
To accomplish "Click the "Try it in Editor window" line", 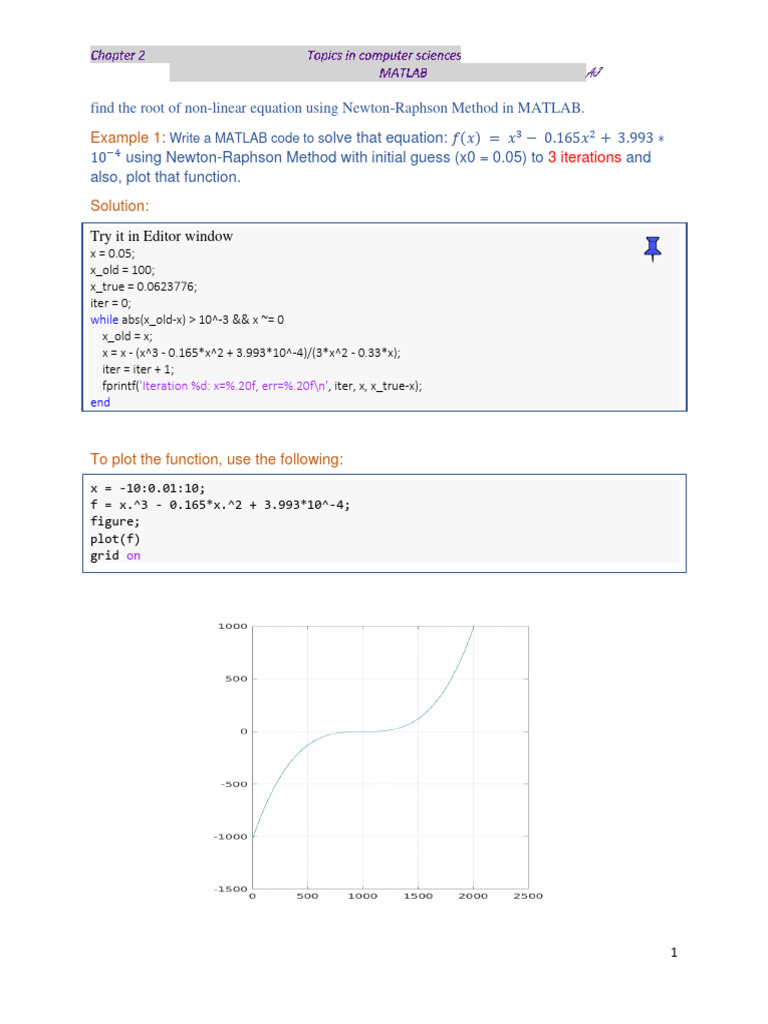I will click(x=162, y=236).
